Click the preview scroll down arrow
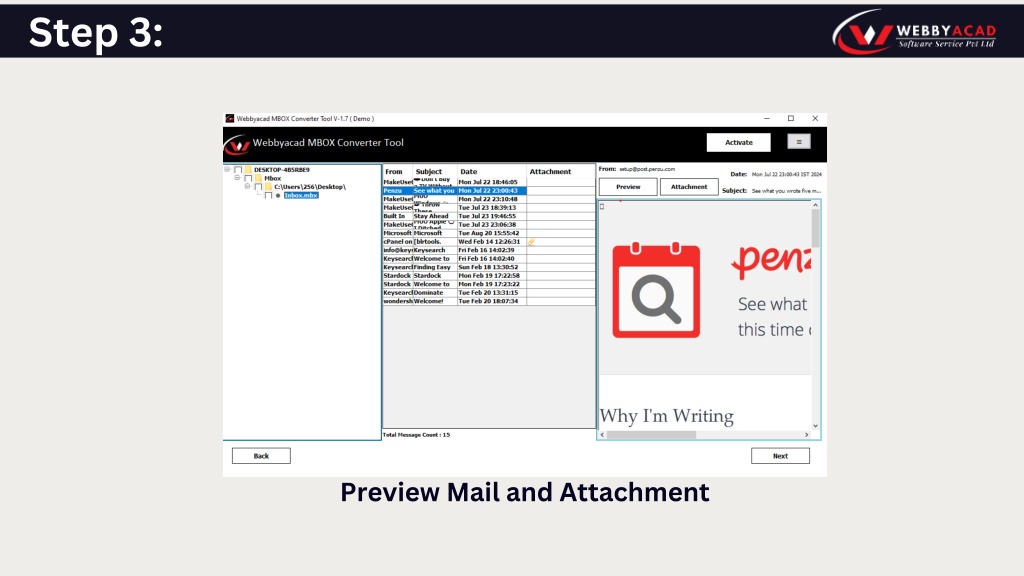 [815, 426]
